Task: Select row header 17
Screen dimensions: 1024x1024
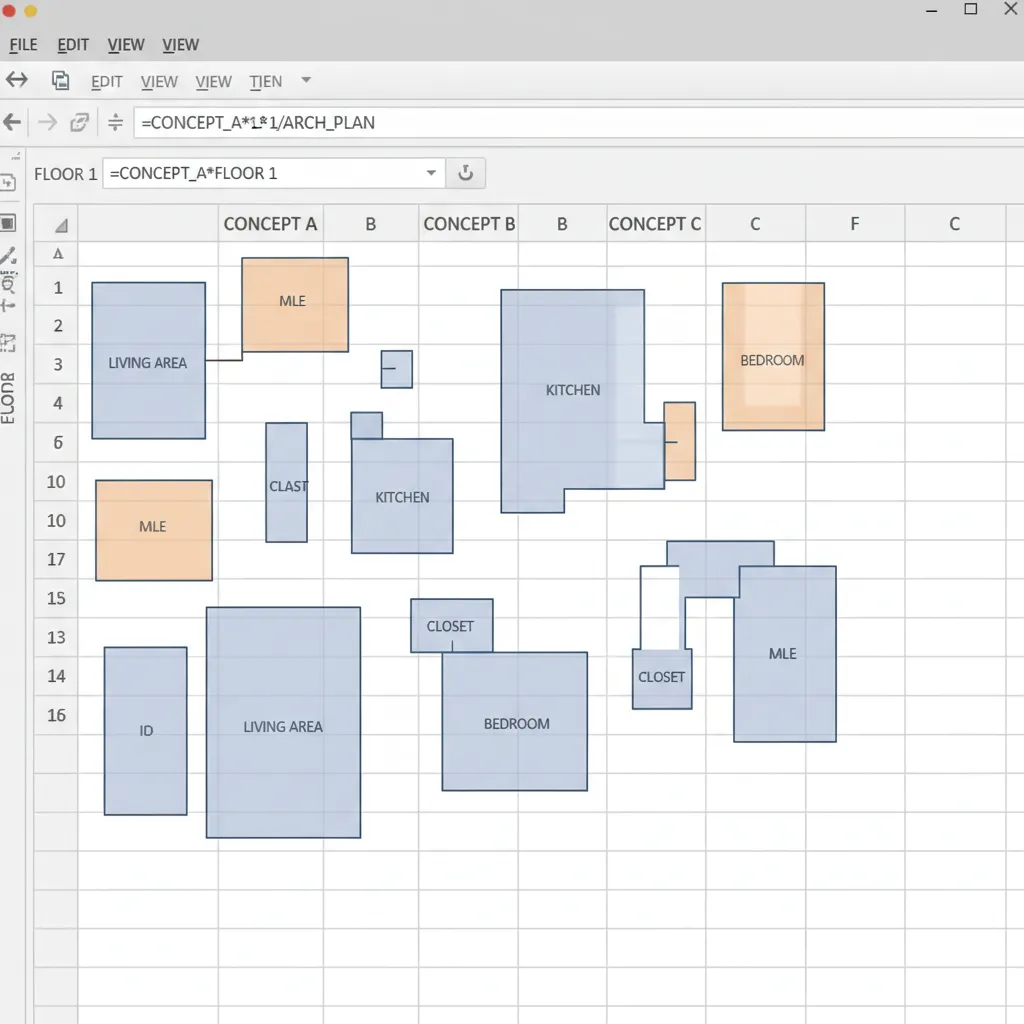Action: (x=56, y=559)
